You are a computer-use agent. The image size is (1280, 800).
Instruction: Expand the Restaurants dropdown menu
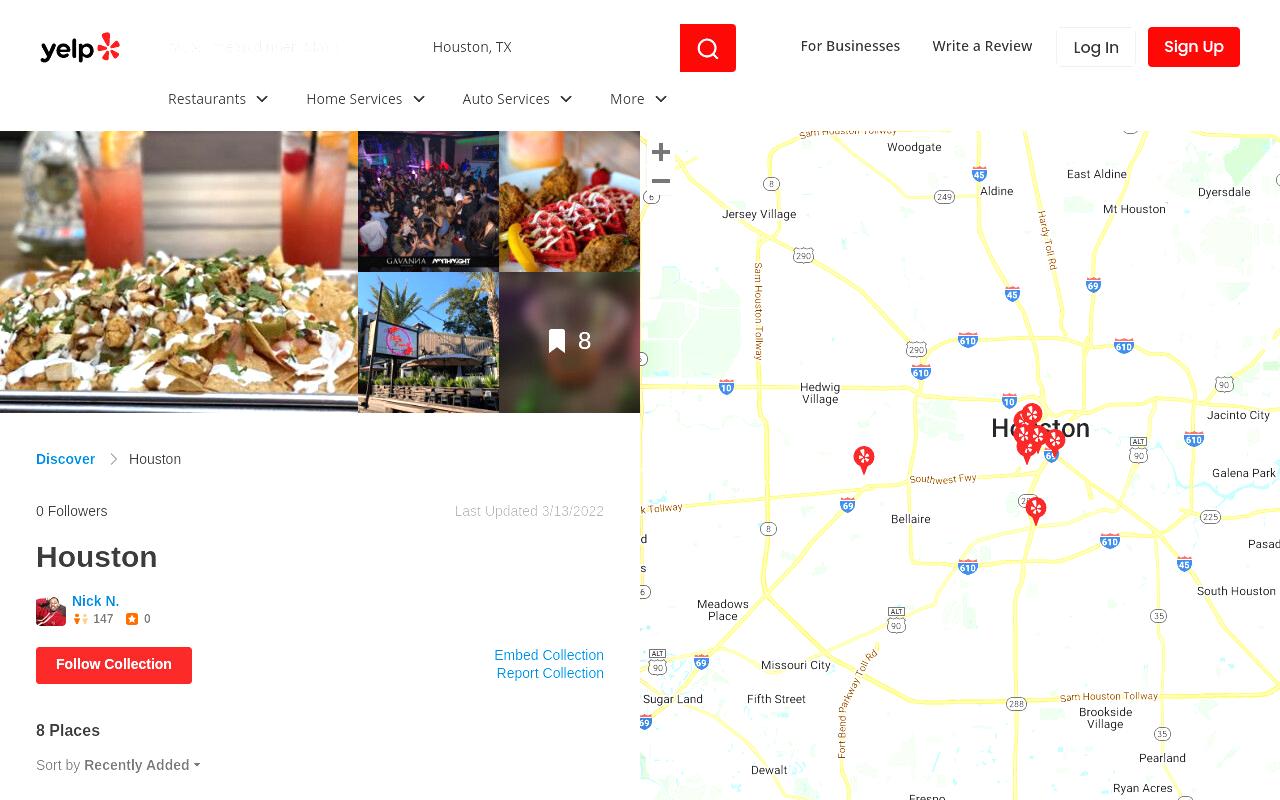pyautogui.click(x=218, y=99)
